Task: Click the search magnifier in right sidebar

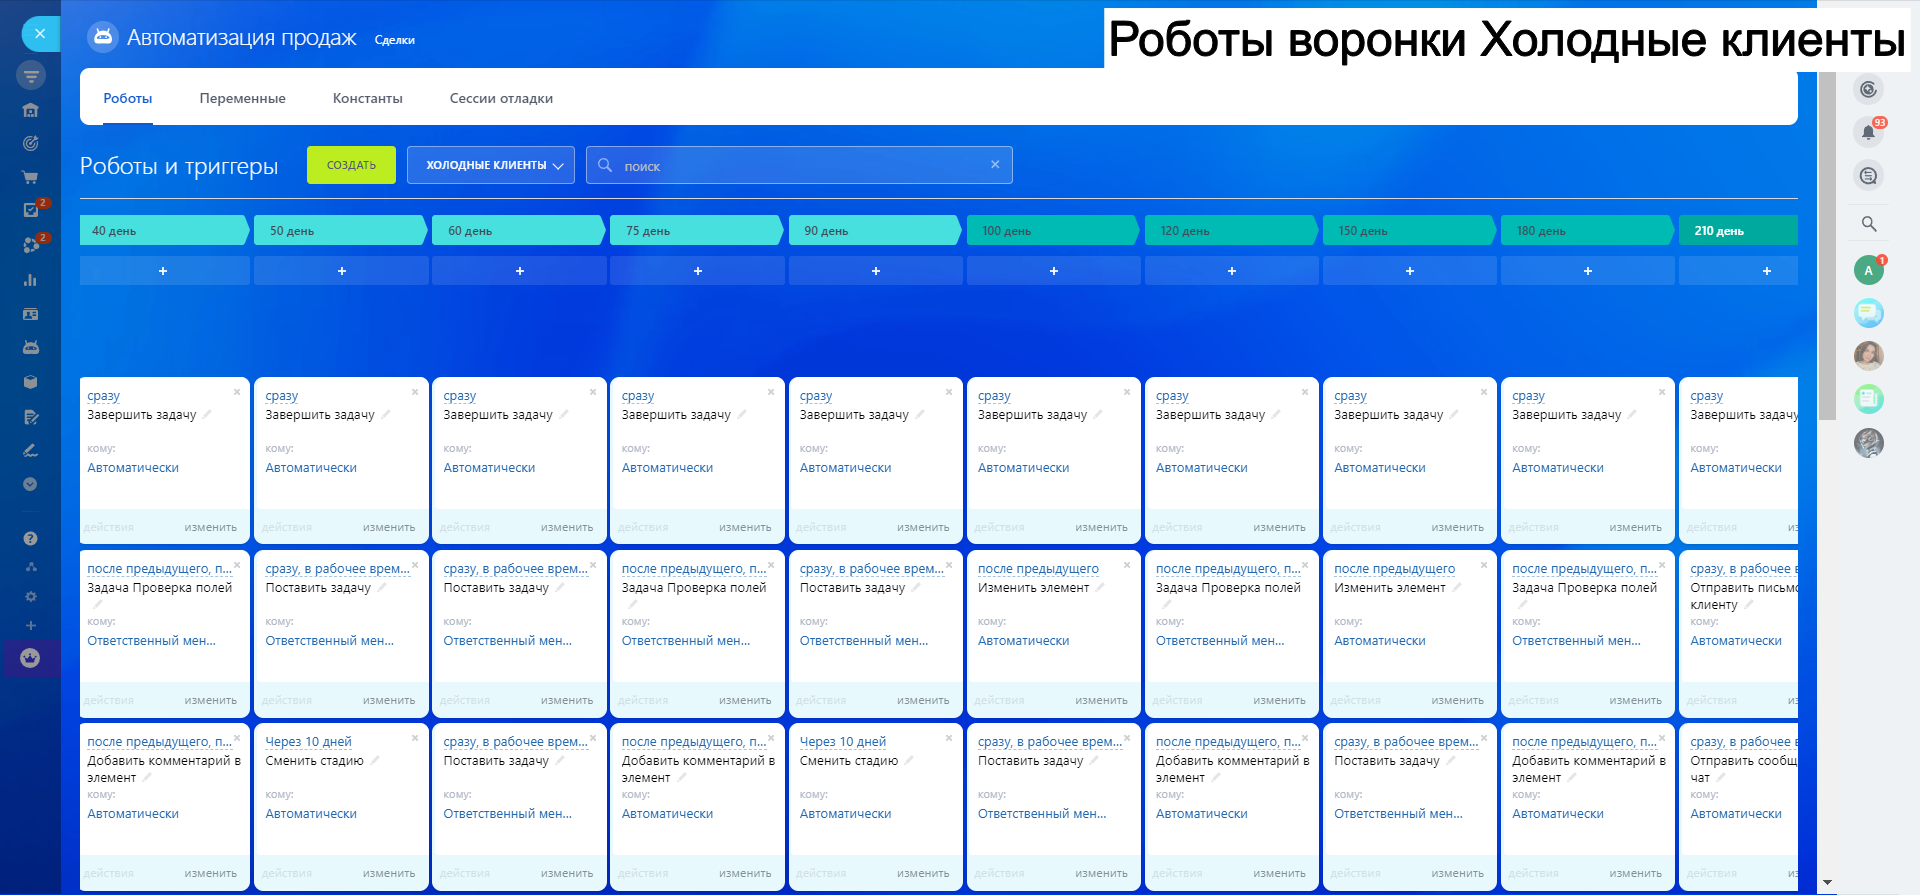Action: click(1868, 224)
